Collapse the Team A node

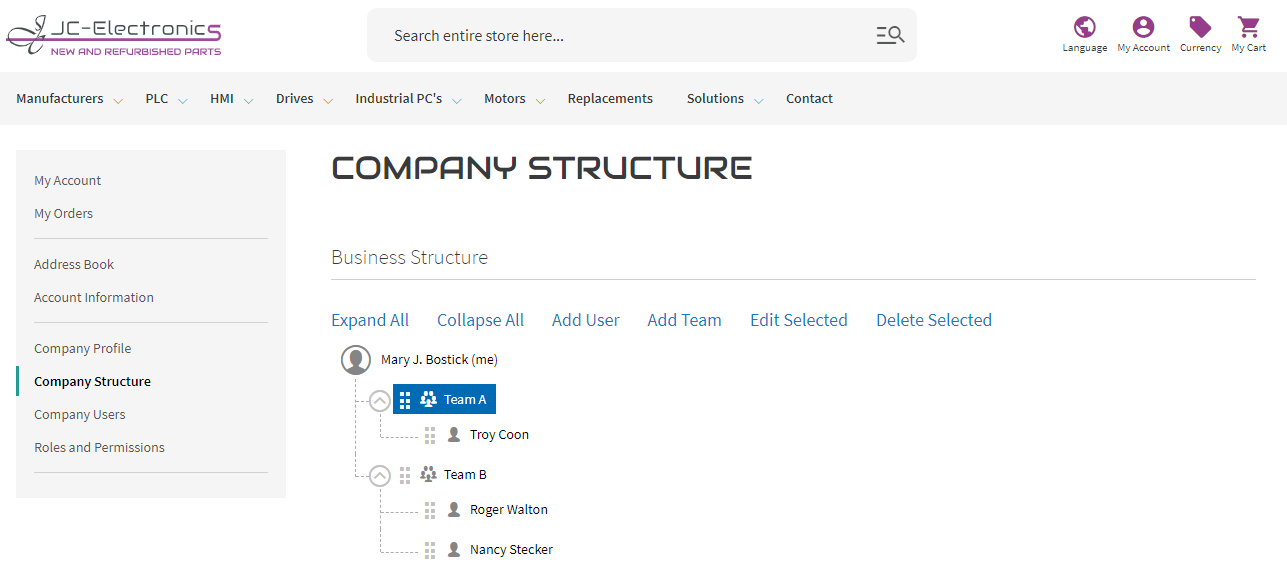coord(379,401)
